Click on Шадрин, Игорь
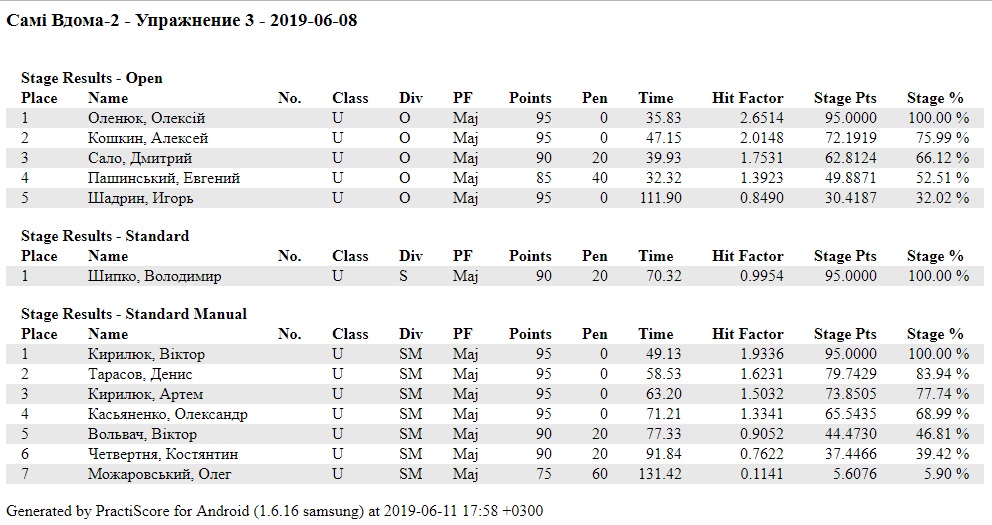 tap(141, 198)
